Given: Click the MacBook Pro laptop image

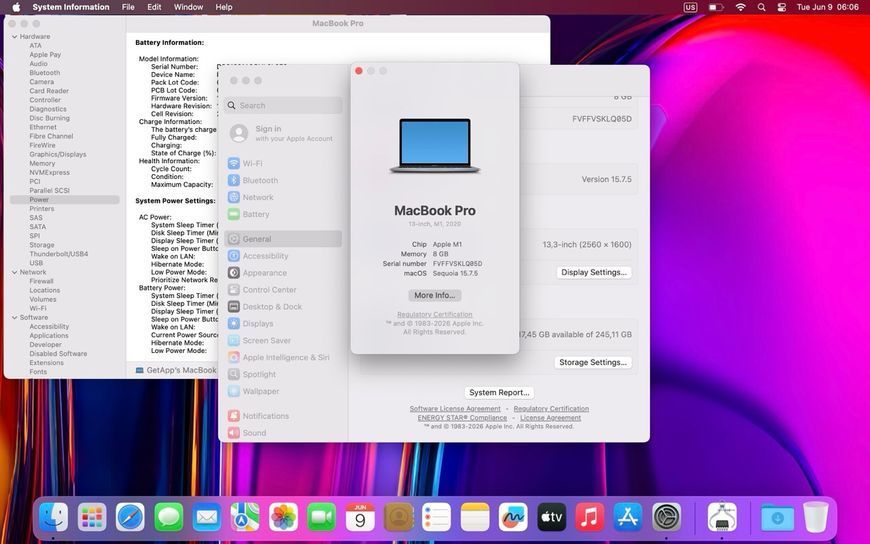Looking at the screenshot, I should tap(434, 145).
